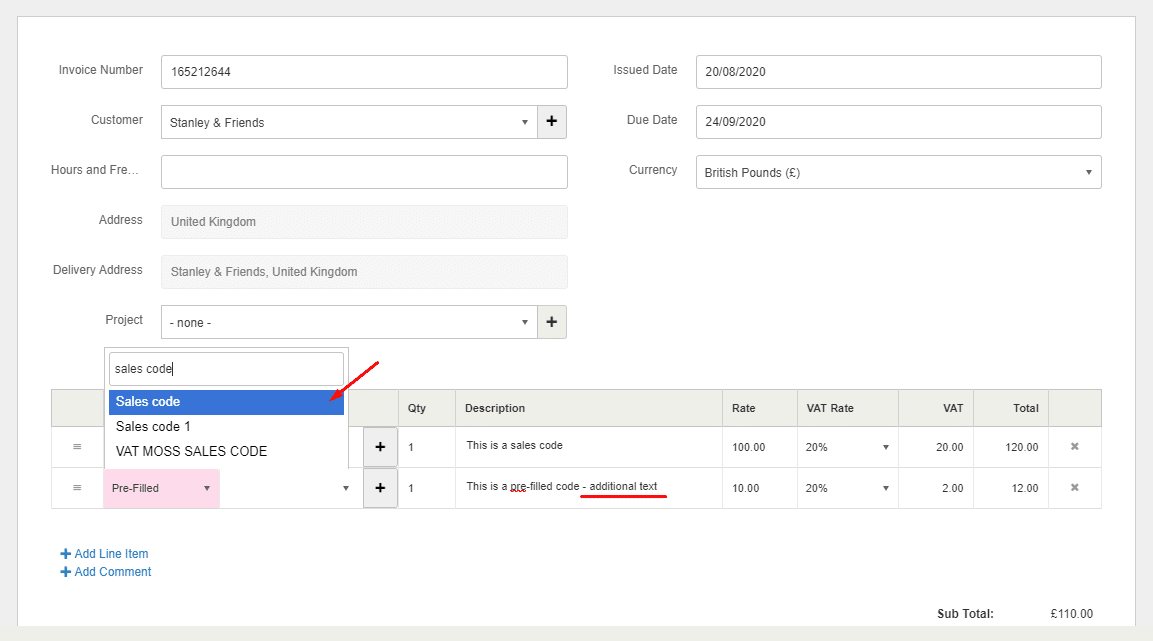The width and height of the screenshot is (1153, 641).
Task: Open the Pre-Filled code dropdown
Action: (x=162, y=488)
